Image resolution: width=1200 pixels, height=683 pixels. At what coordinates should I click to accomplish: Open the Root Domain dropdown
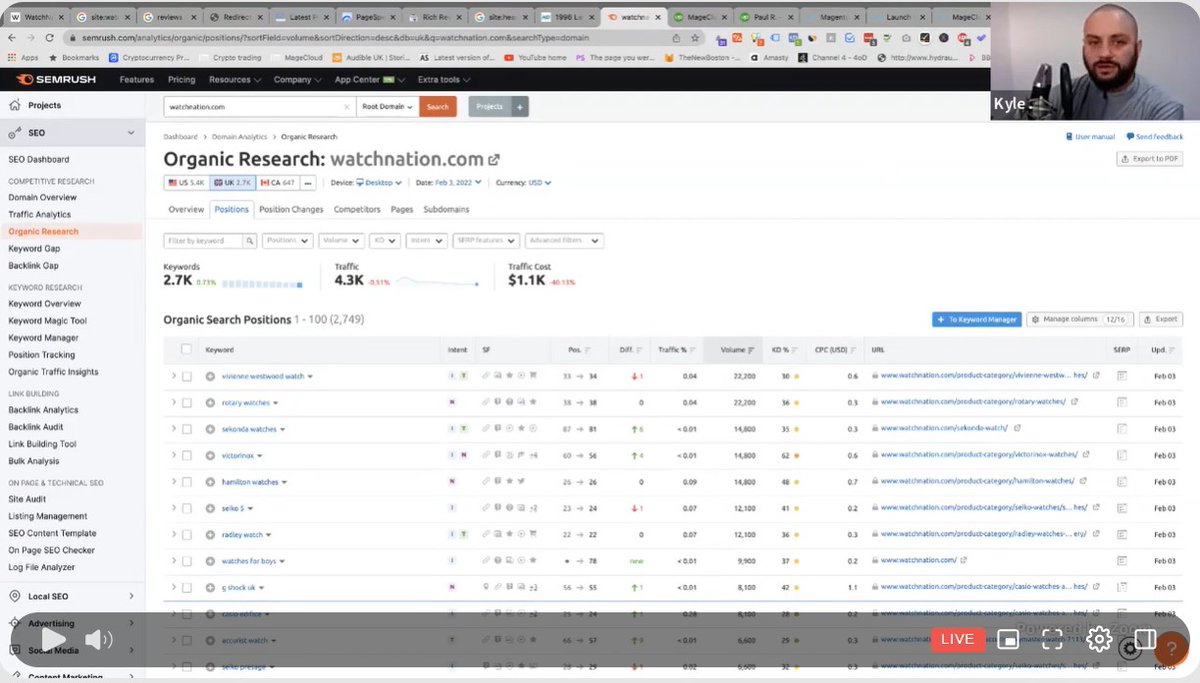click(387, 107)
